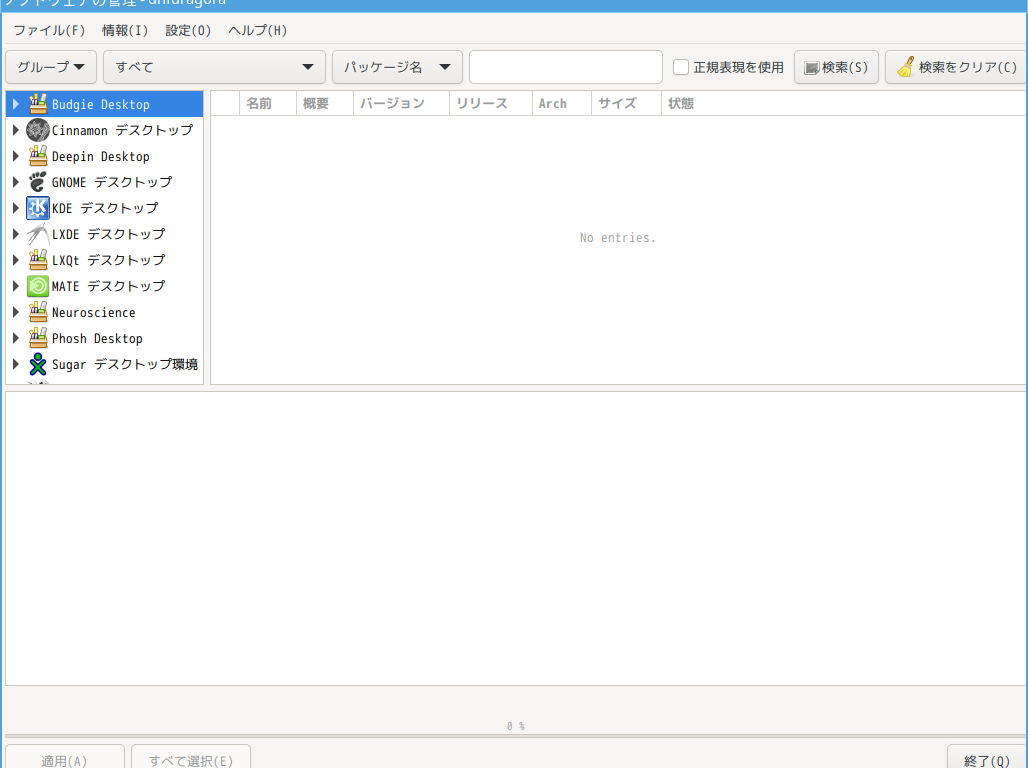Select the Deepin Desktop group row
1028x768 pixels.
pyautogui.click(x=105, y=156)
